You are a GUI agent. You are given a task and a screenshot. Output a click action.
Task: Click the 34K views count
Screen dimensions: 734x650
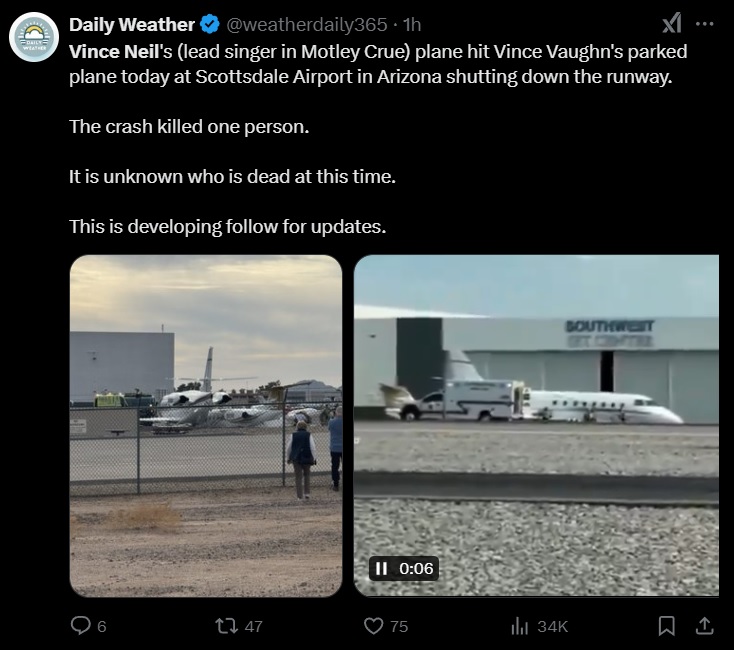(x=552, y=626)
